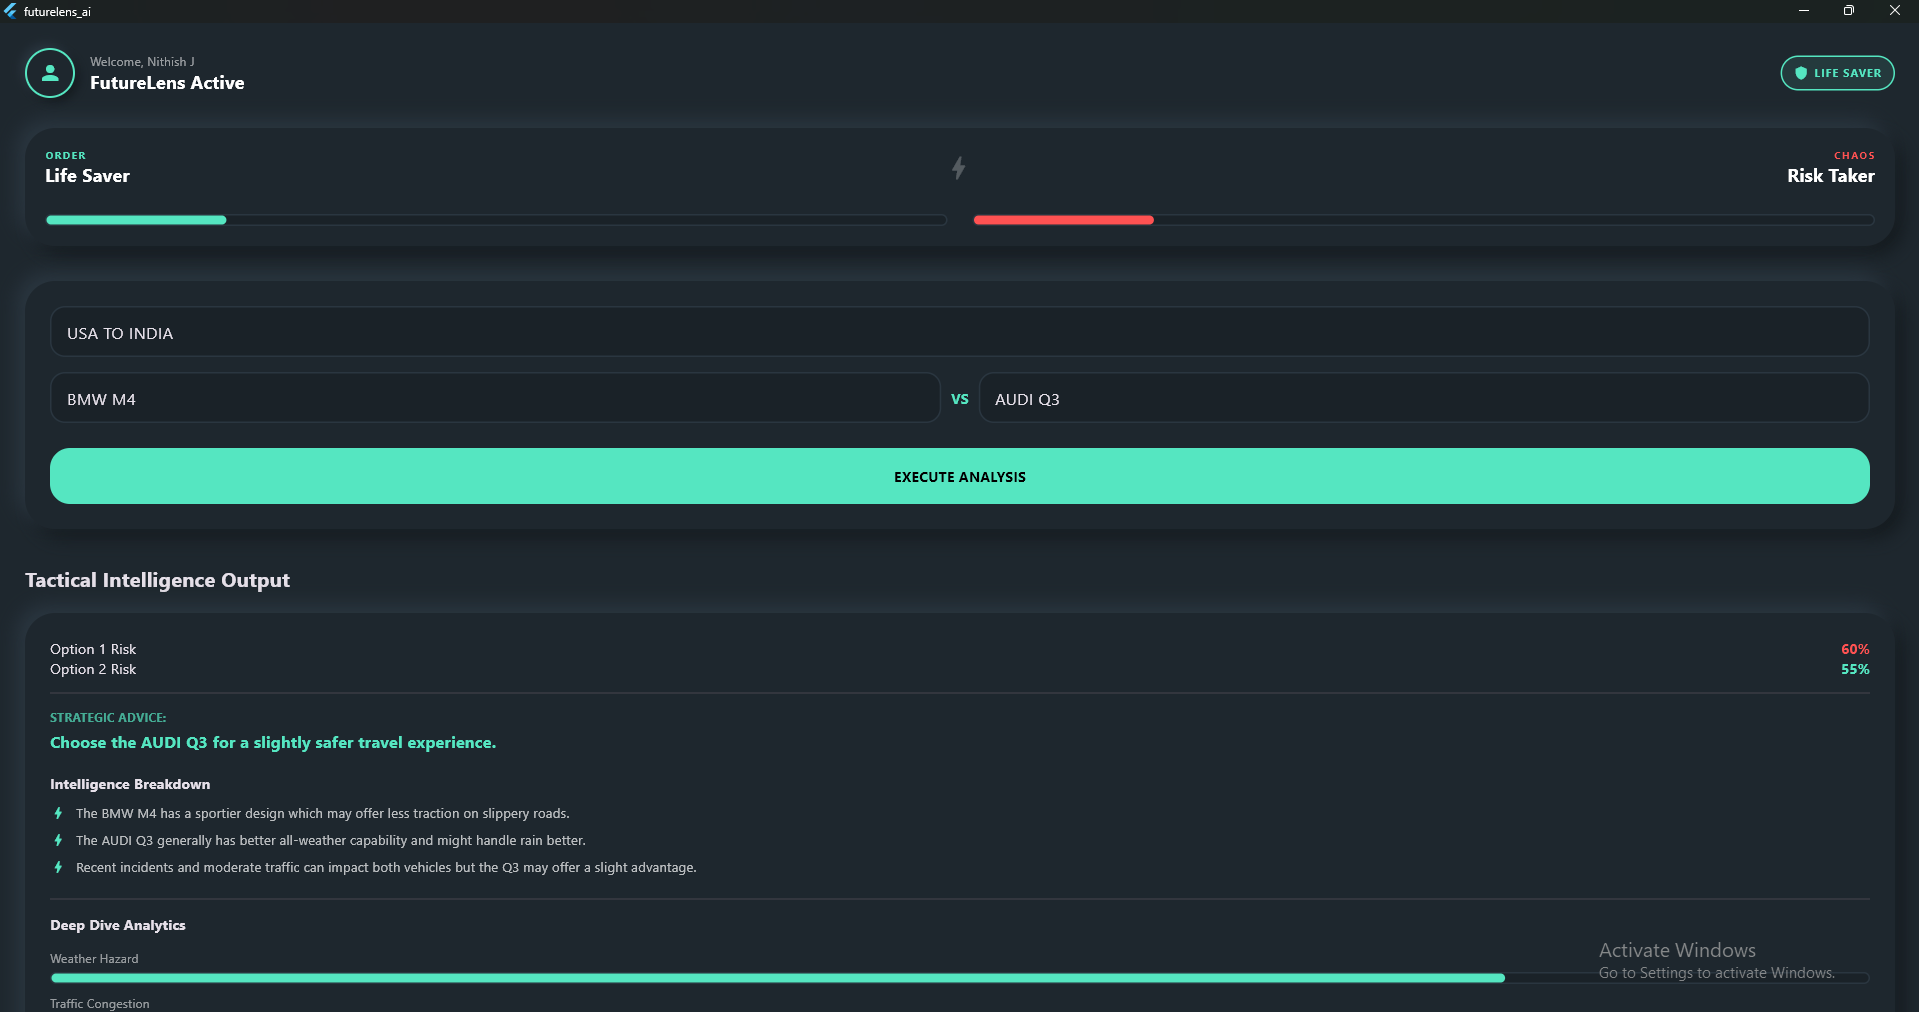Click the bolt icon beside Recent incidents line

58,867
